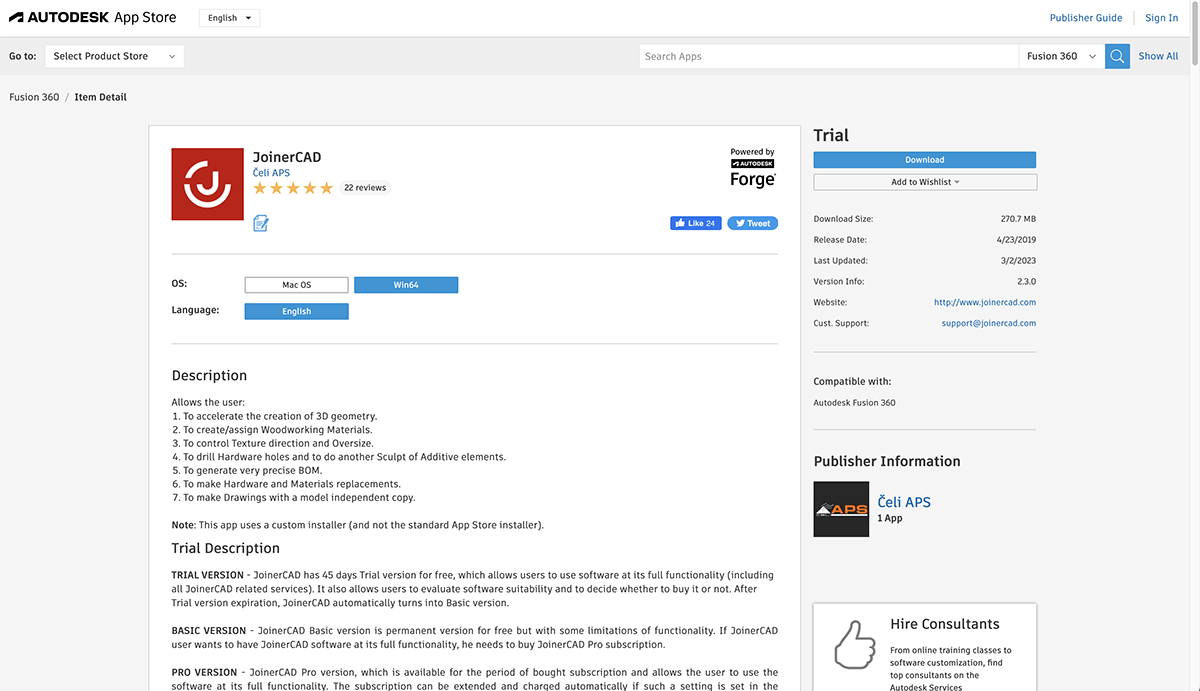
Task: Click the Version Info 2.3.0 value
Action: pos(1025,281)
